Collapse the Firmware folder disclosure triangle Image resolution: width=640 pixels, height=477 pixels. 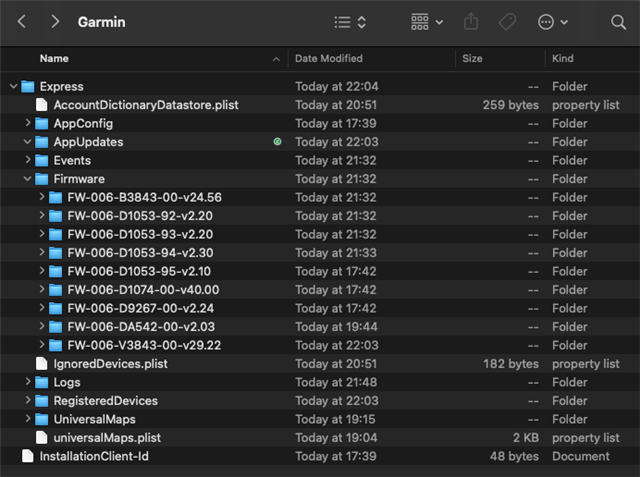point(27,179)
